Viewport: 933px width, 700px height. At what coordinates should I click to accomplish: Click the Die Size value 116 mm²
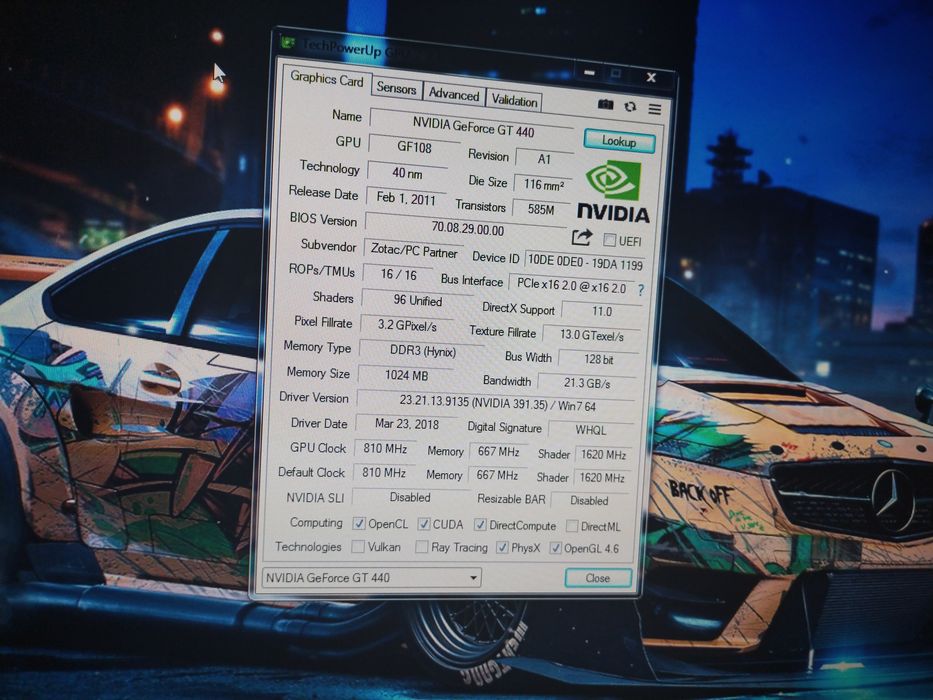pyautogui.click(x=543, y=185)
